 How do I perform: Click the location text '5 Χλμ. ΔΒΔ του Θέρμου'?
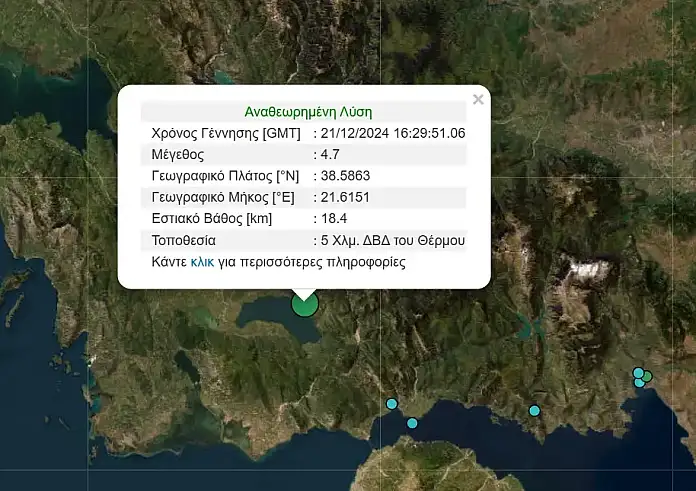click(392, 241)
